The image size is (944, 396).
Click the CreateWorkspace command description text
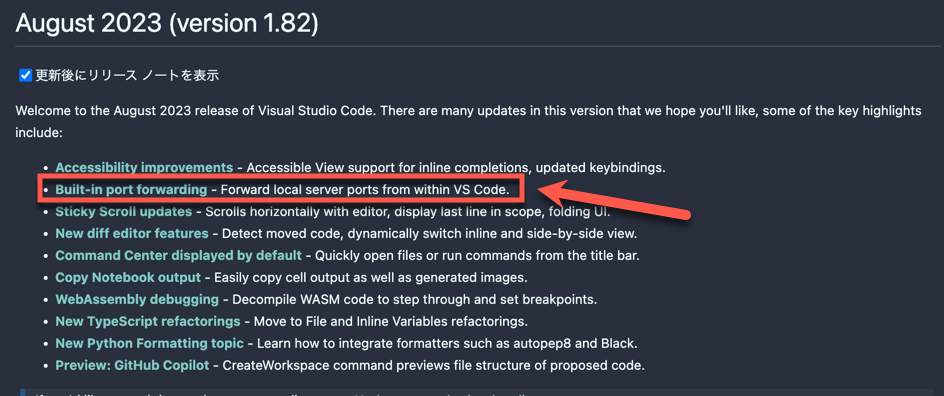(434, 365)
